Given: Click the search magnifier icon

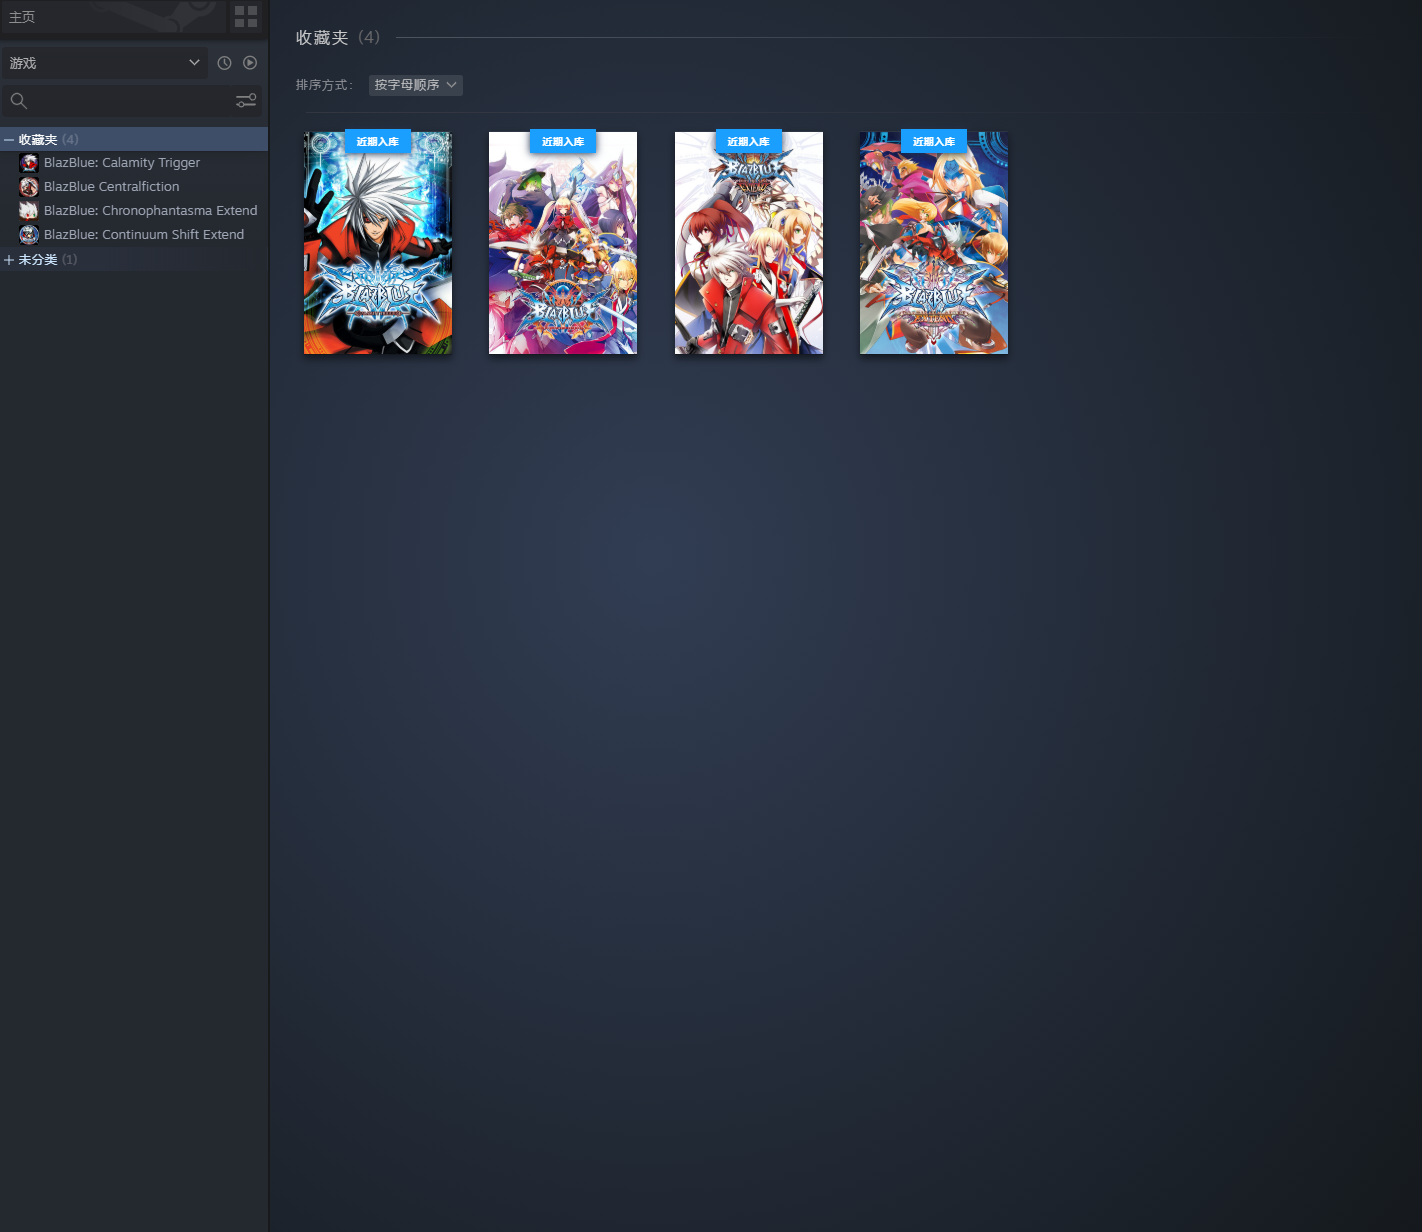Looking at the screenshot, I should click(x=19, y=101).
